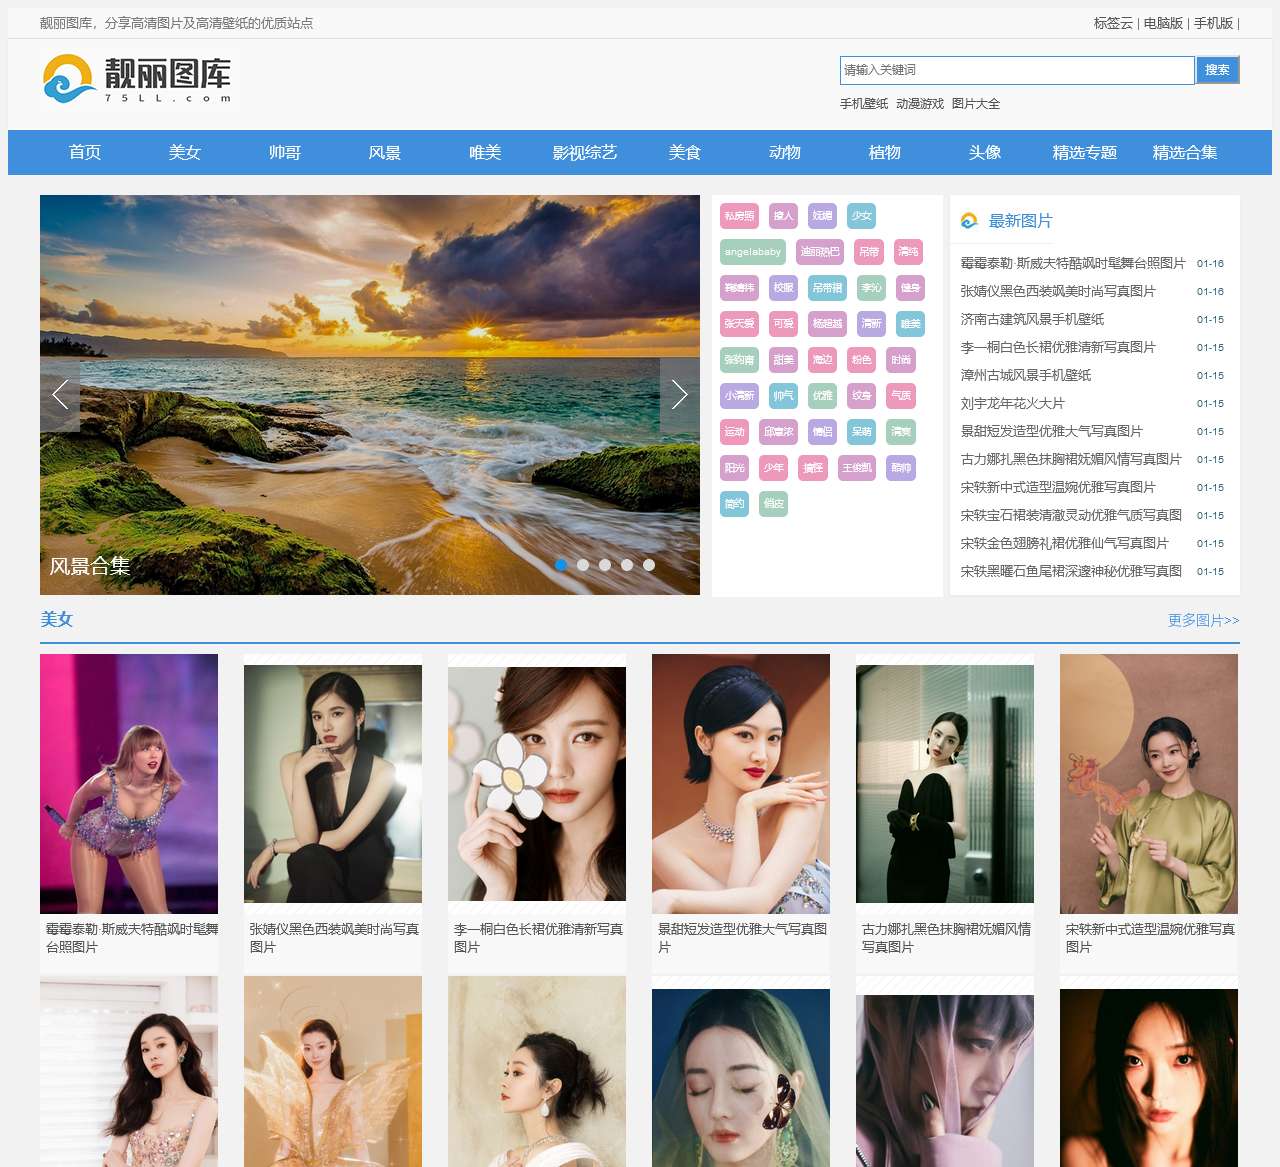Open the 杨超越 tag
This screenshot has width=1280, height=1167.
827,324
